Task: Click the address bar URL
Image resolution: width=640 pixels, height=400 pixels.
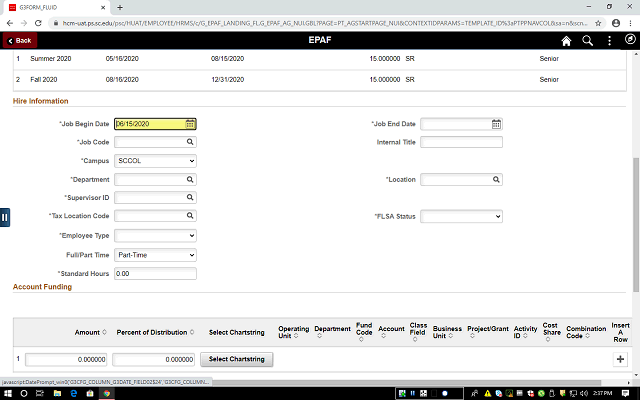Action: (x=324, y=23)
